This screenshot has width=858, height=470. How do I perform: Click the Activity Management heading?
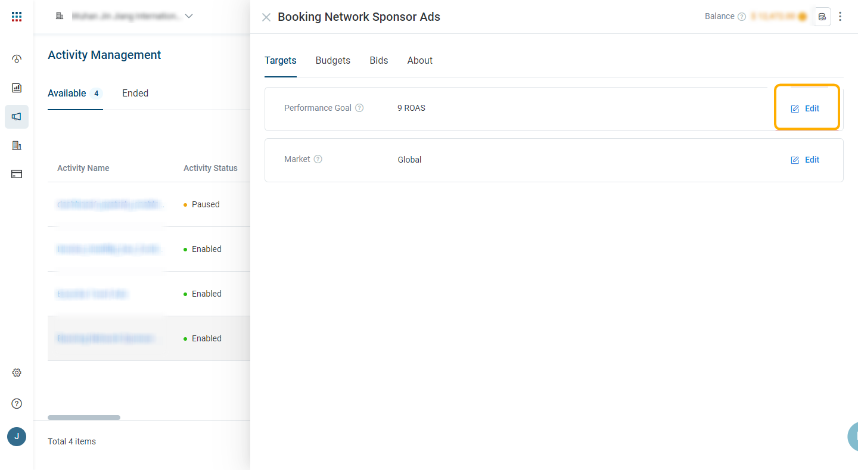(104, 55)
